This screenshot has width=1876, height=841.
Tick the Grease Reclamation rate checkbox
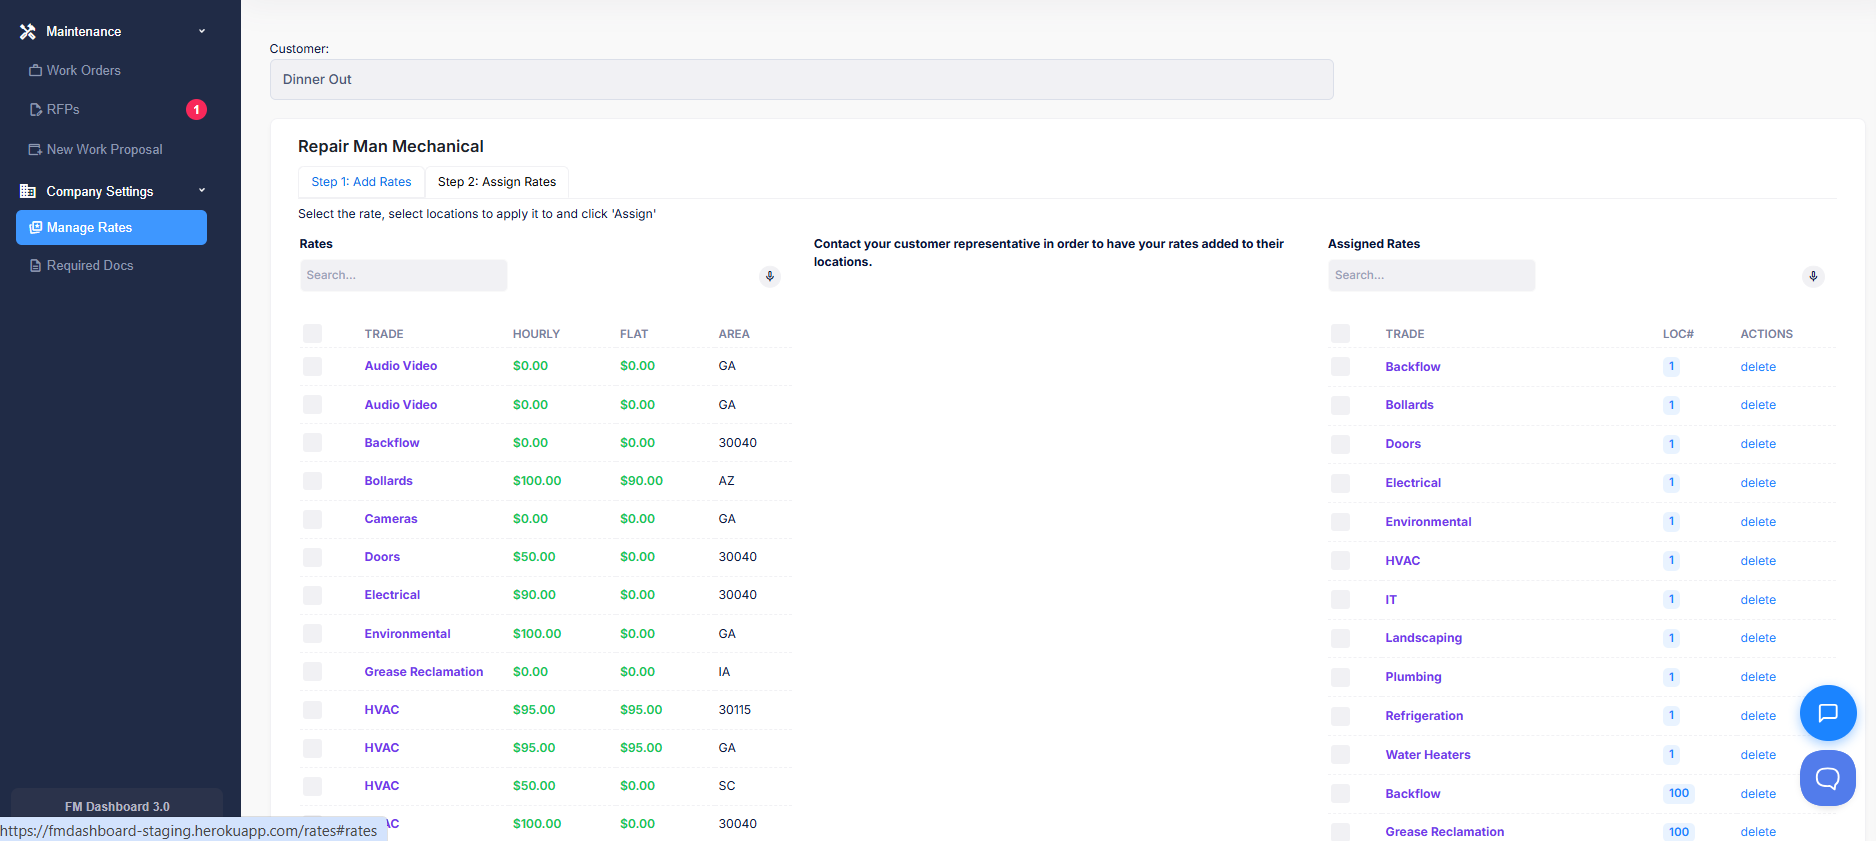[312, 672]
